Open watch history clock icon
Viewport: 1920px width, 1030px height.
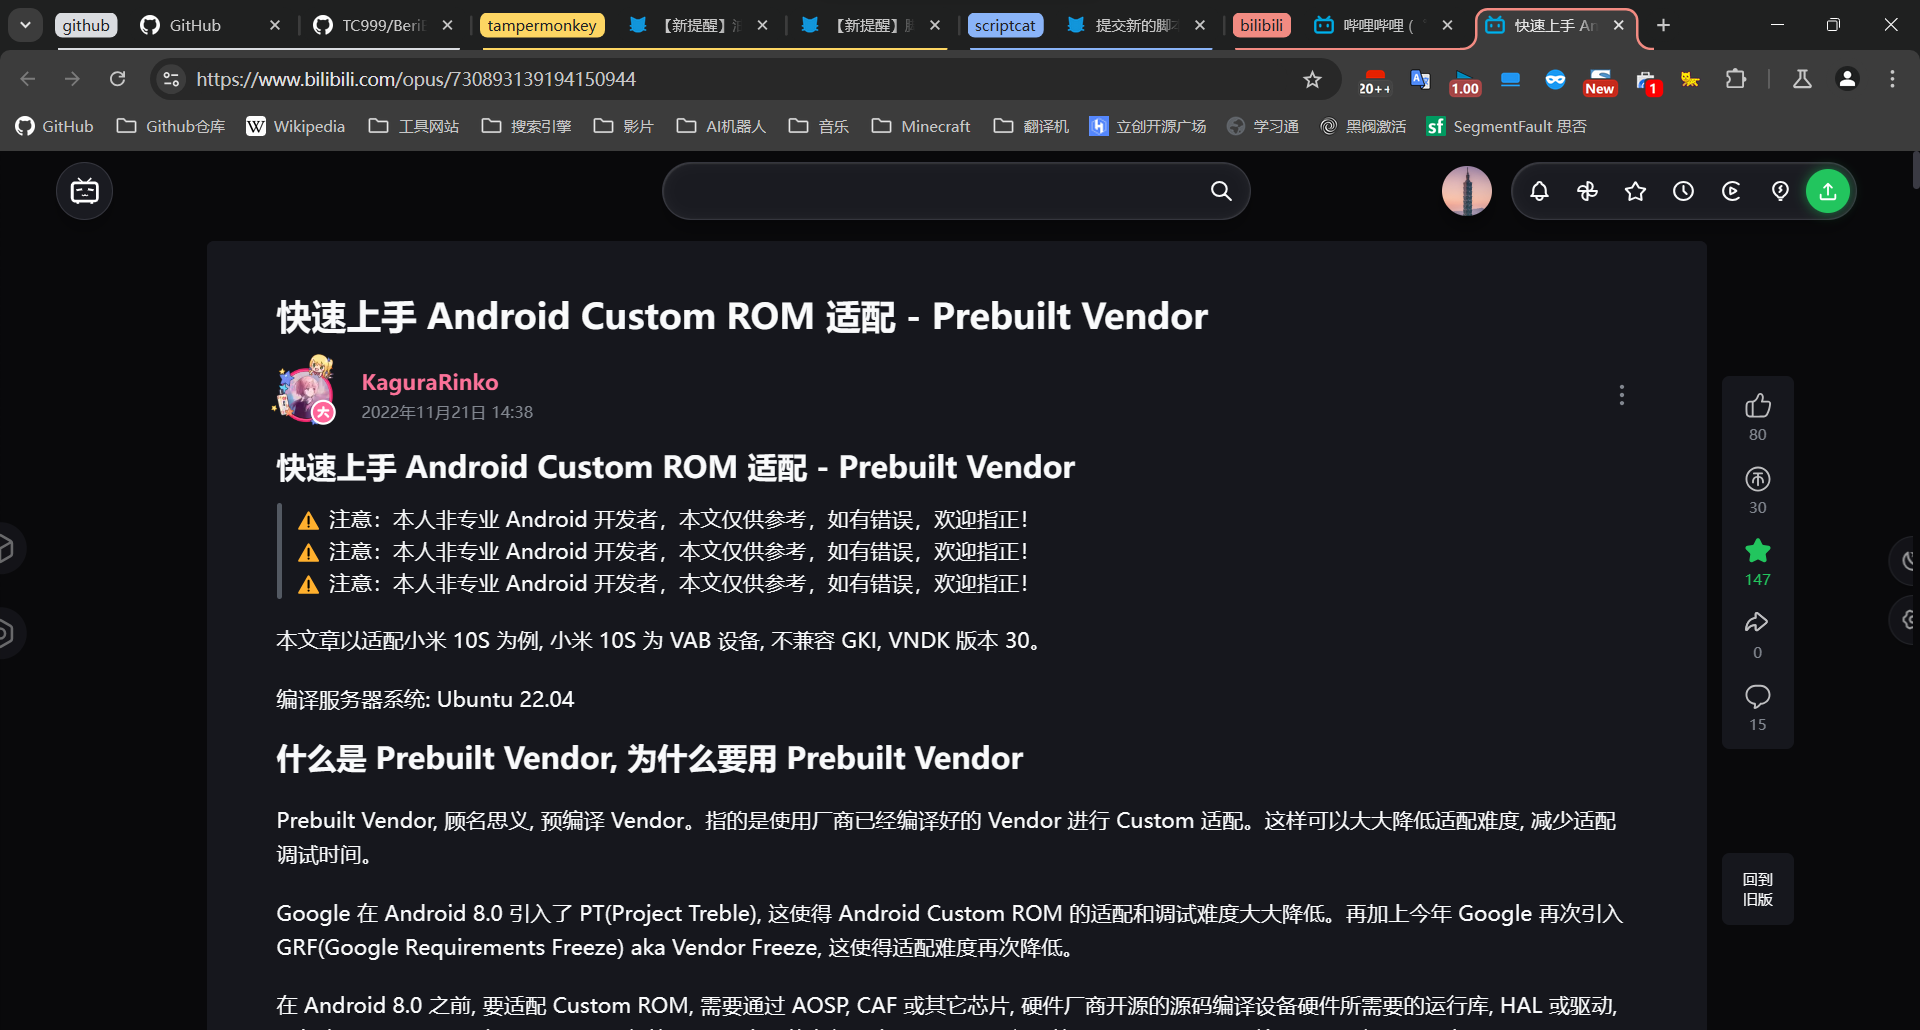(1683, 191)
